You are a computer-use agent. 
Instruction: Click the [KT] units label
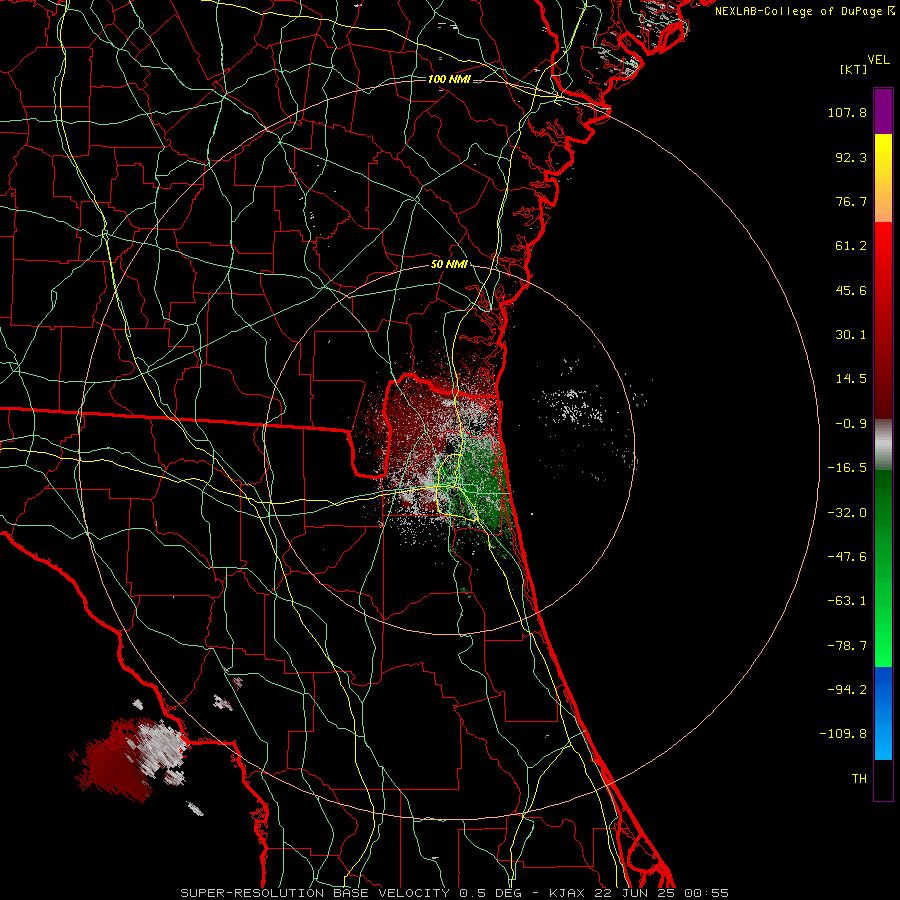(854, 69)
